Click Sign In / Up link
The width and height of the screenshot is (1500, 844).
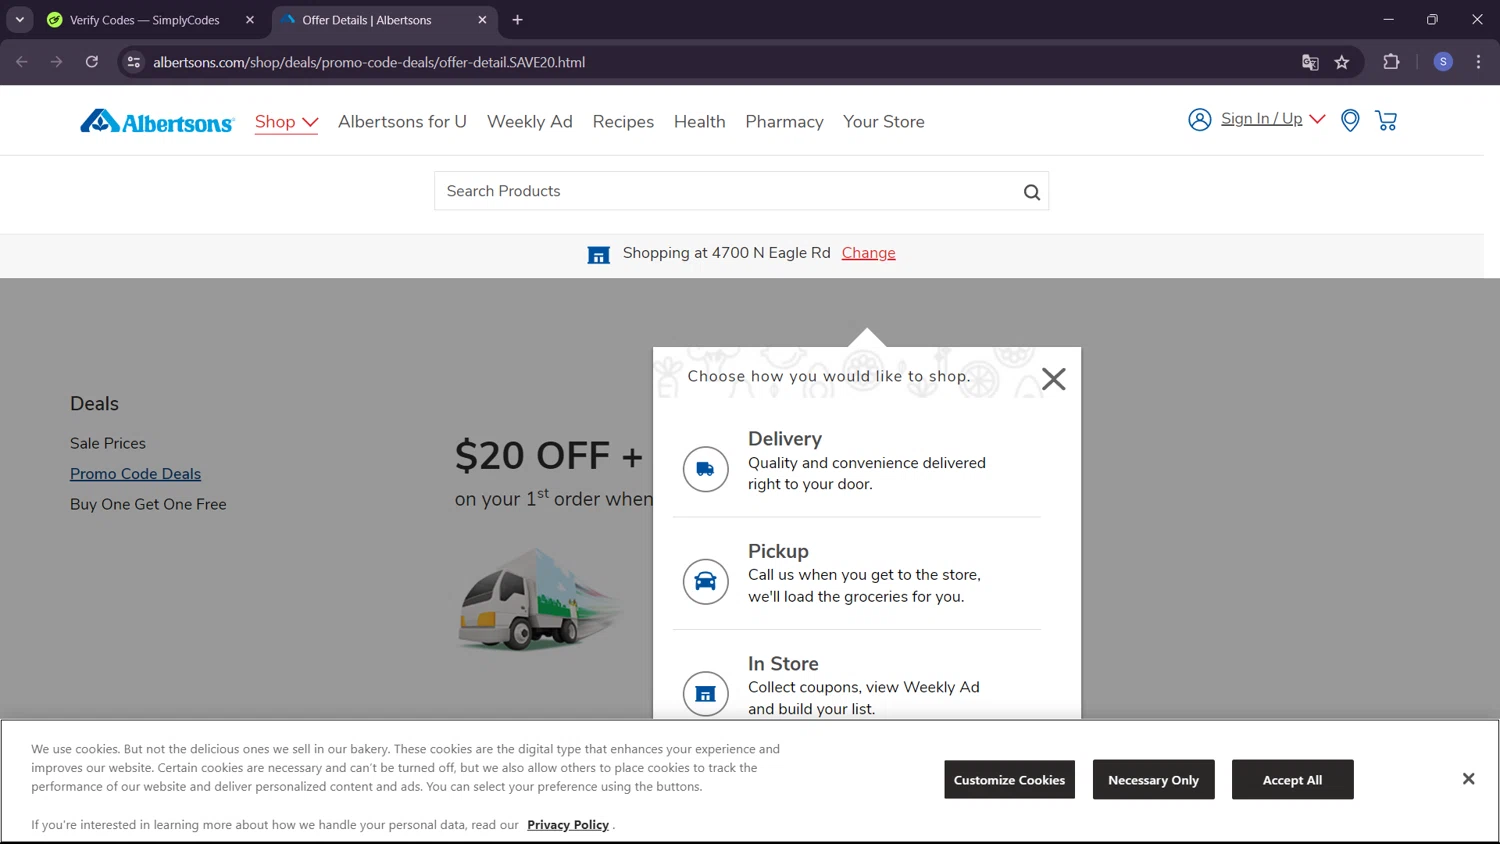pyautogui.click(x=1261, y=119)
